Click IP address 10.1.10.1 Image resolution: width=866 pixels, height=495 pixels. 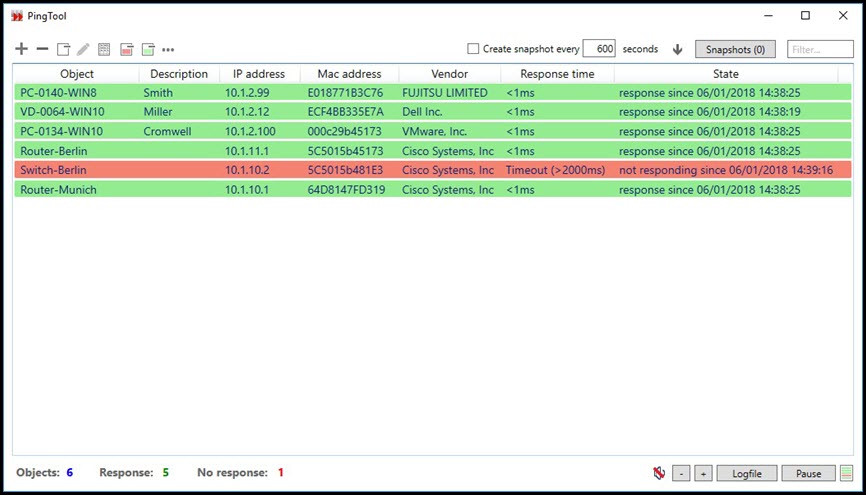(x=247, y=189)
